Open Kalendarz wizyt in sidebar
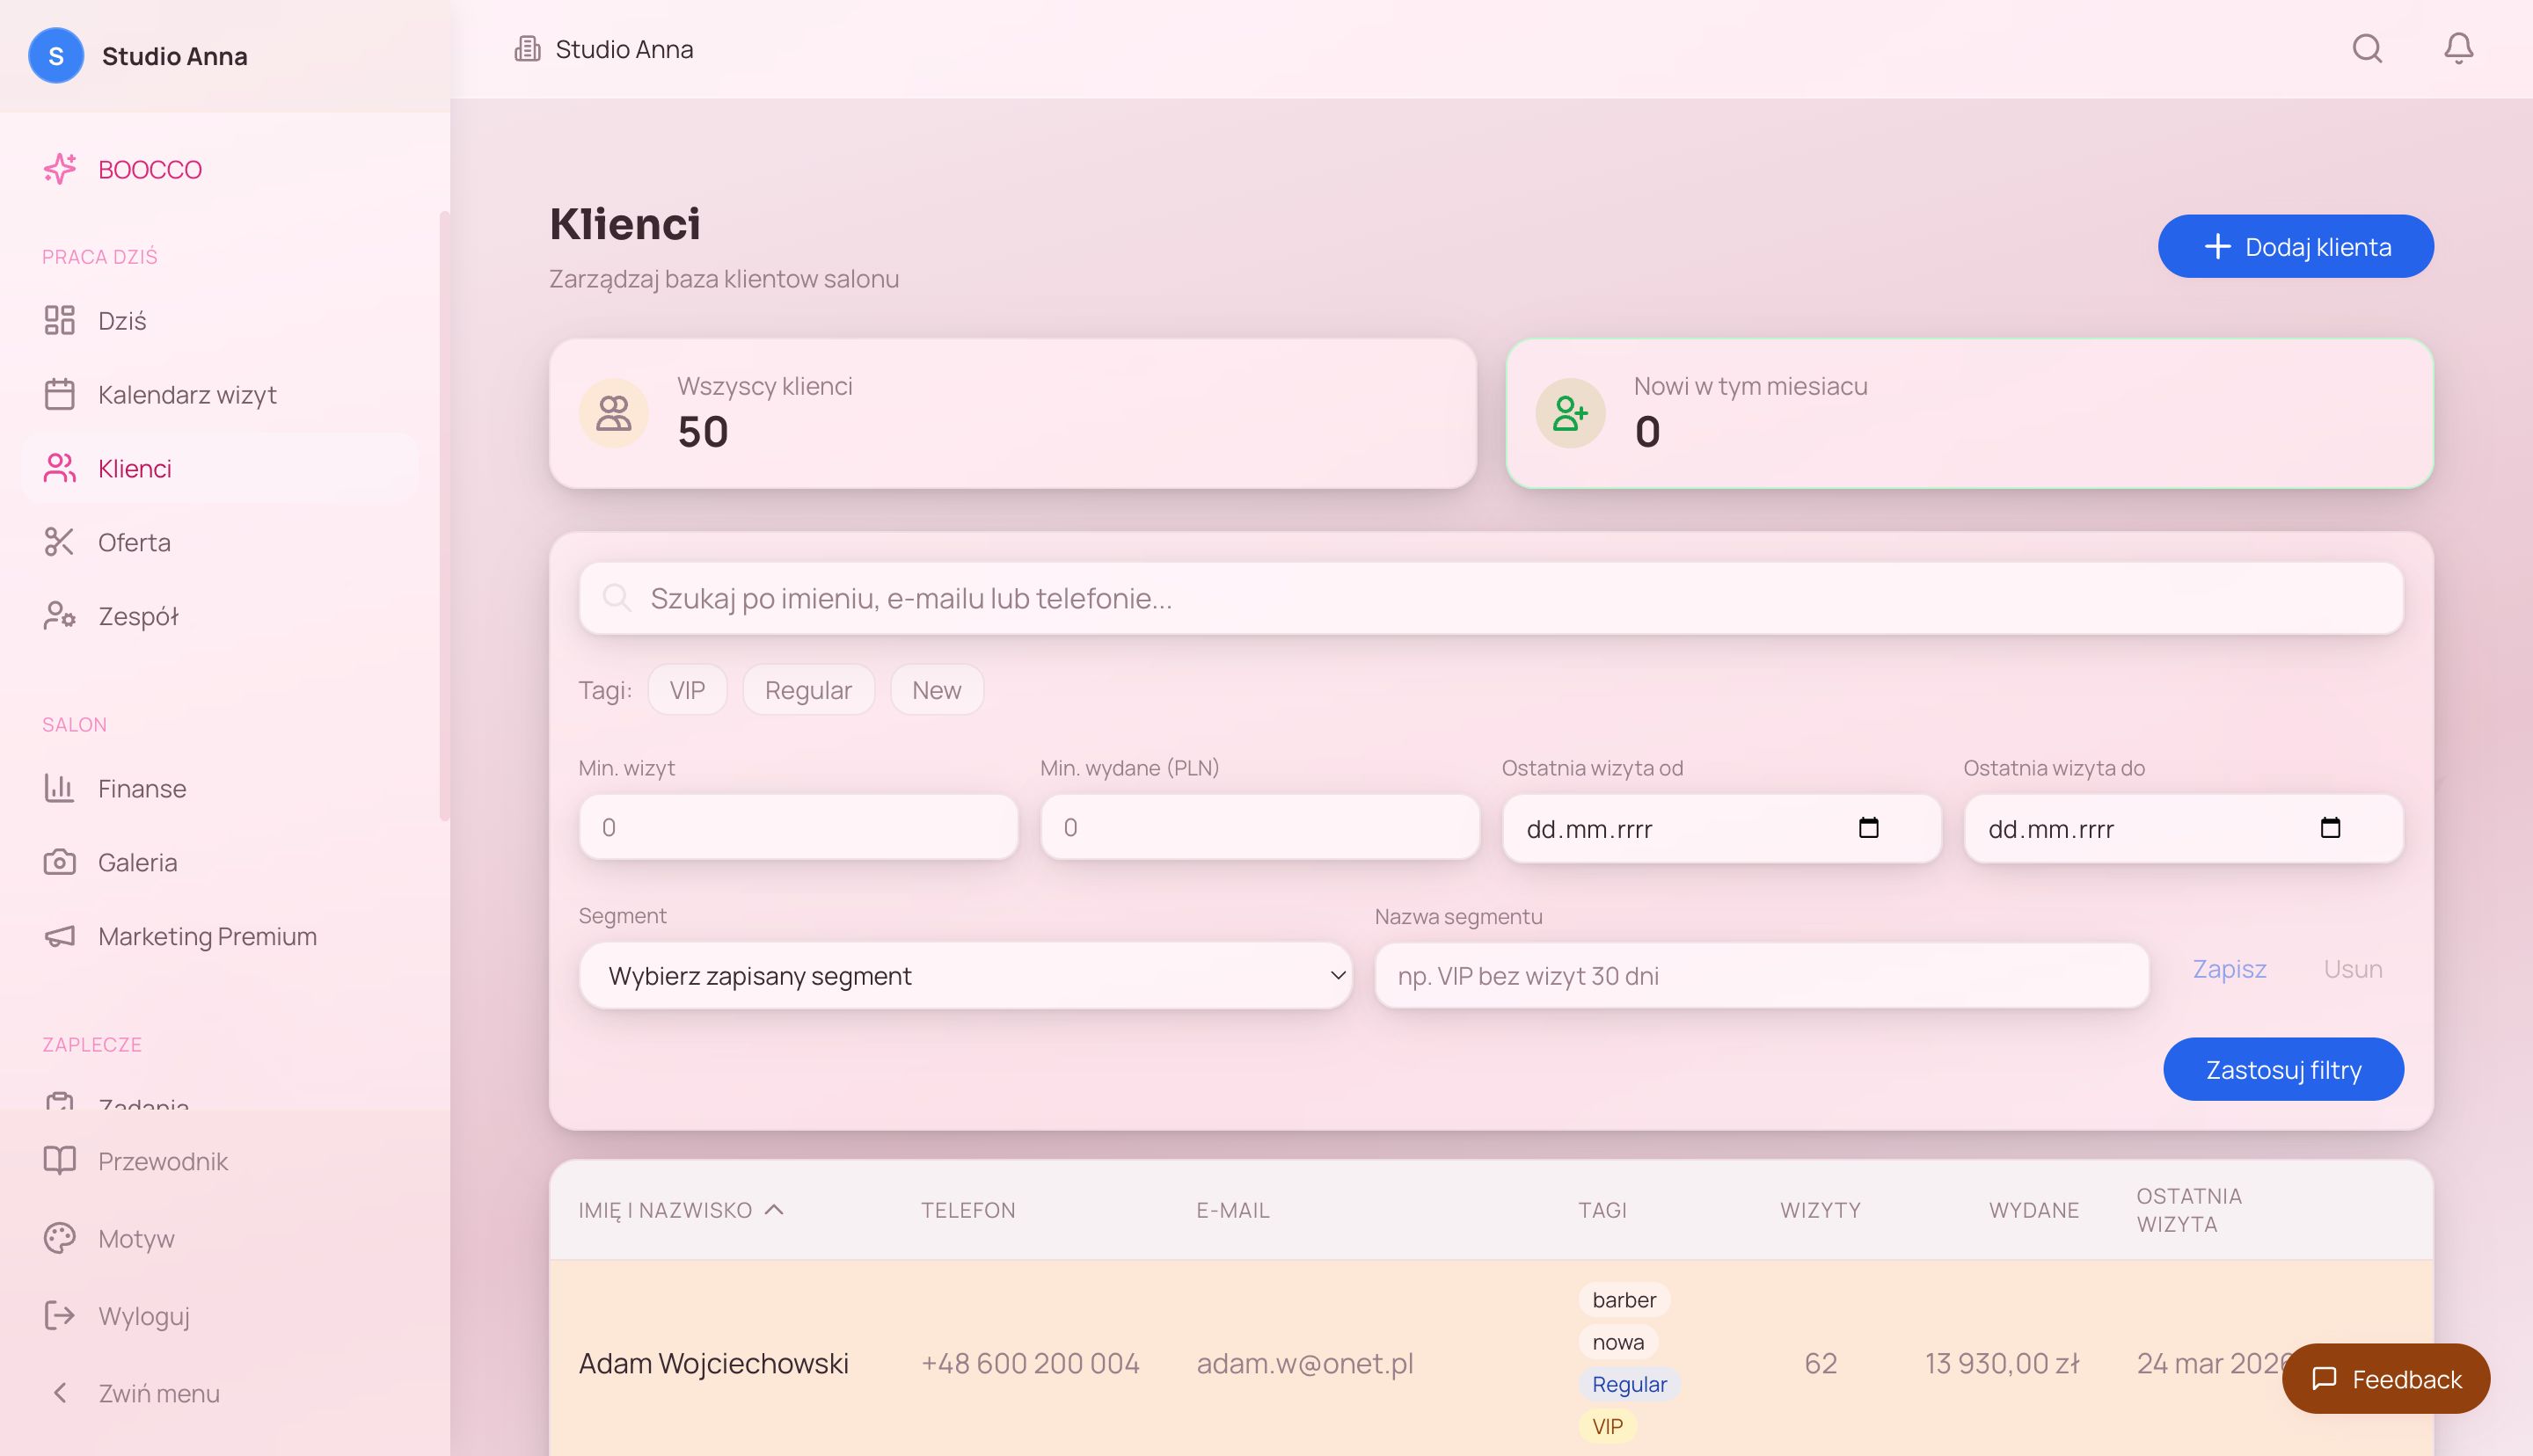The width and height of the screenshot is (2533, 1456). click(220, 394)
